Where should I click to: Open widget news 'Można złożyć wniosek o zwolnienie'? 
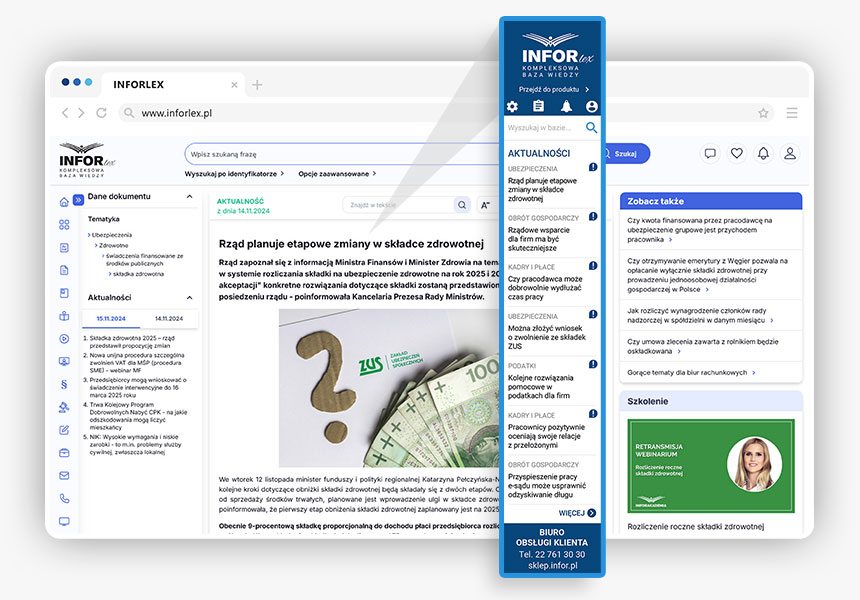(x=546, y=337)
